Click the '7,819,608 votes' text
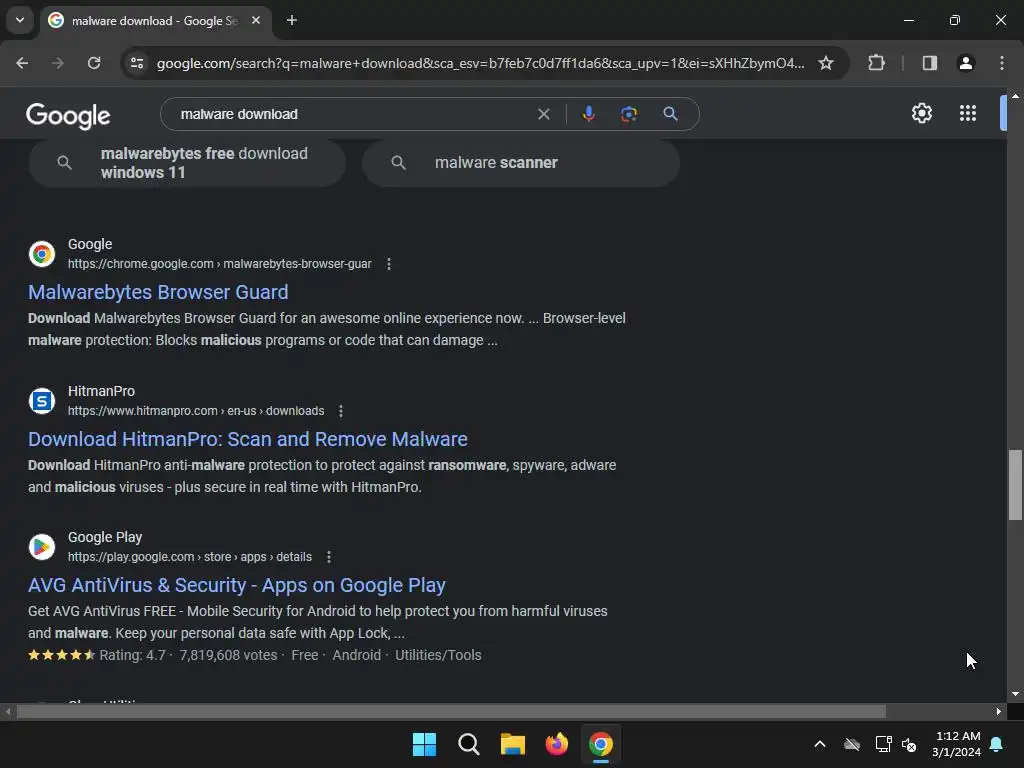The image size is (1024, 768). click(229, 655)
